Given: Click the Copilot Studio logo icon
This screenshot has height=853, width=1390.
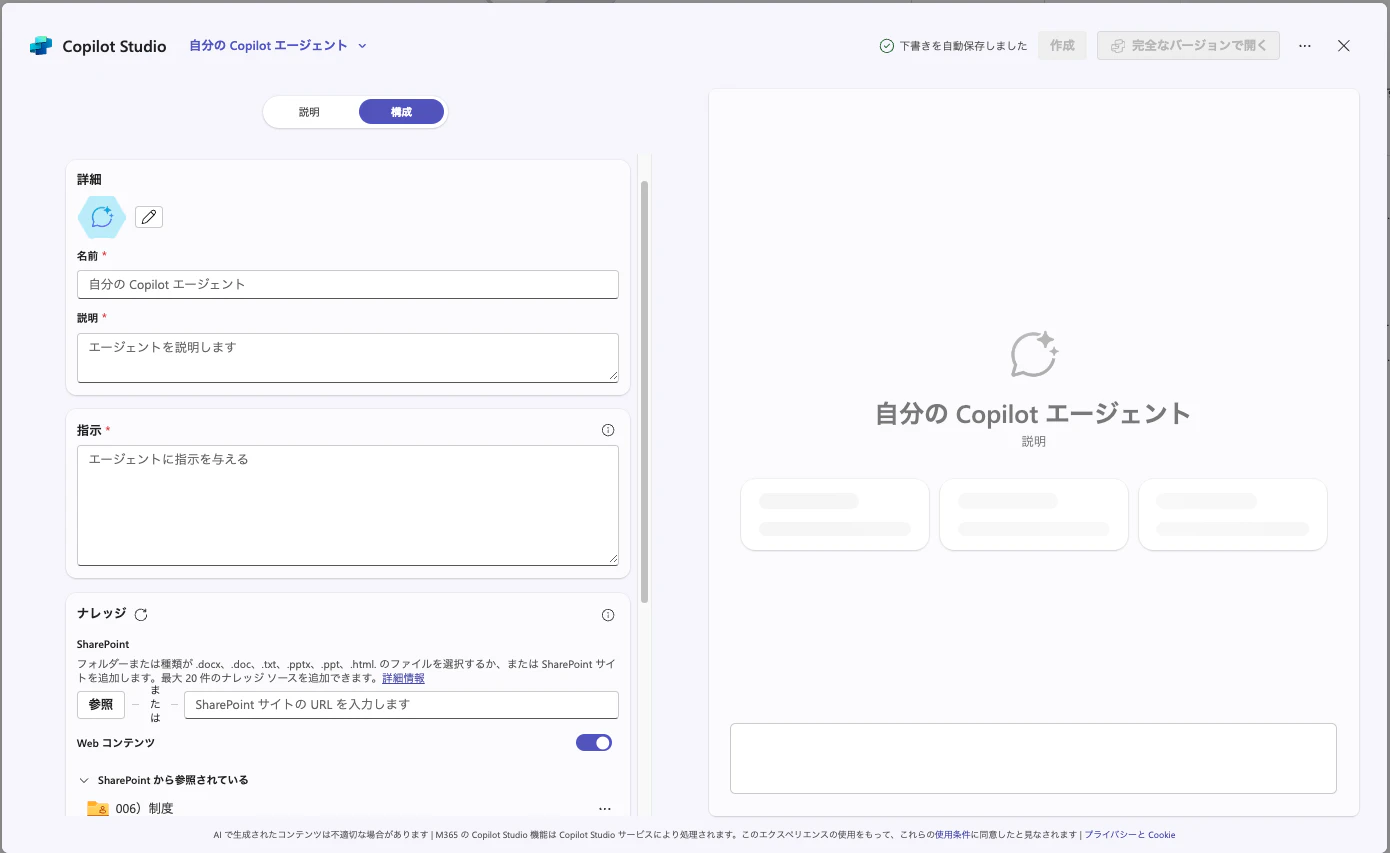Looking at the screenshot, I should tap(41, 46).
